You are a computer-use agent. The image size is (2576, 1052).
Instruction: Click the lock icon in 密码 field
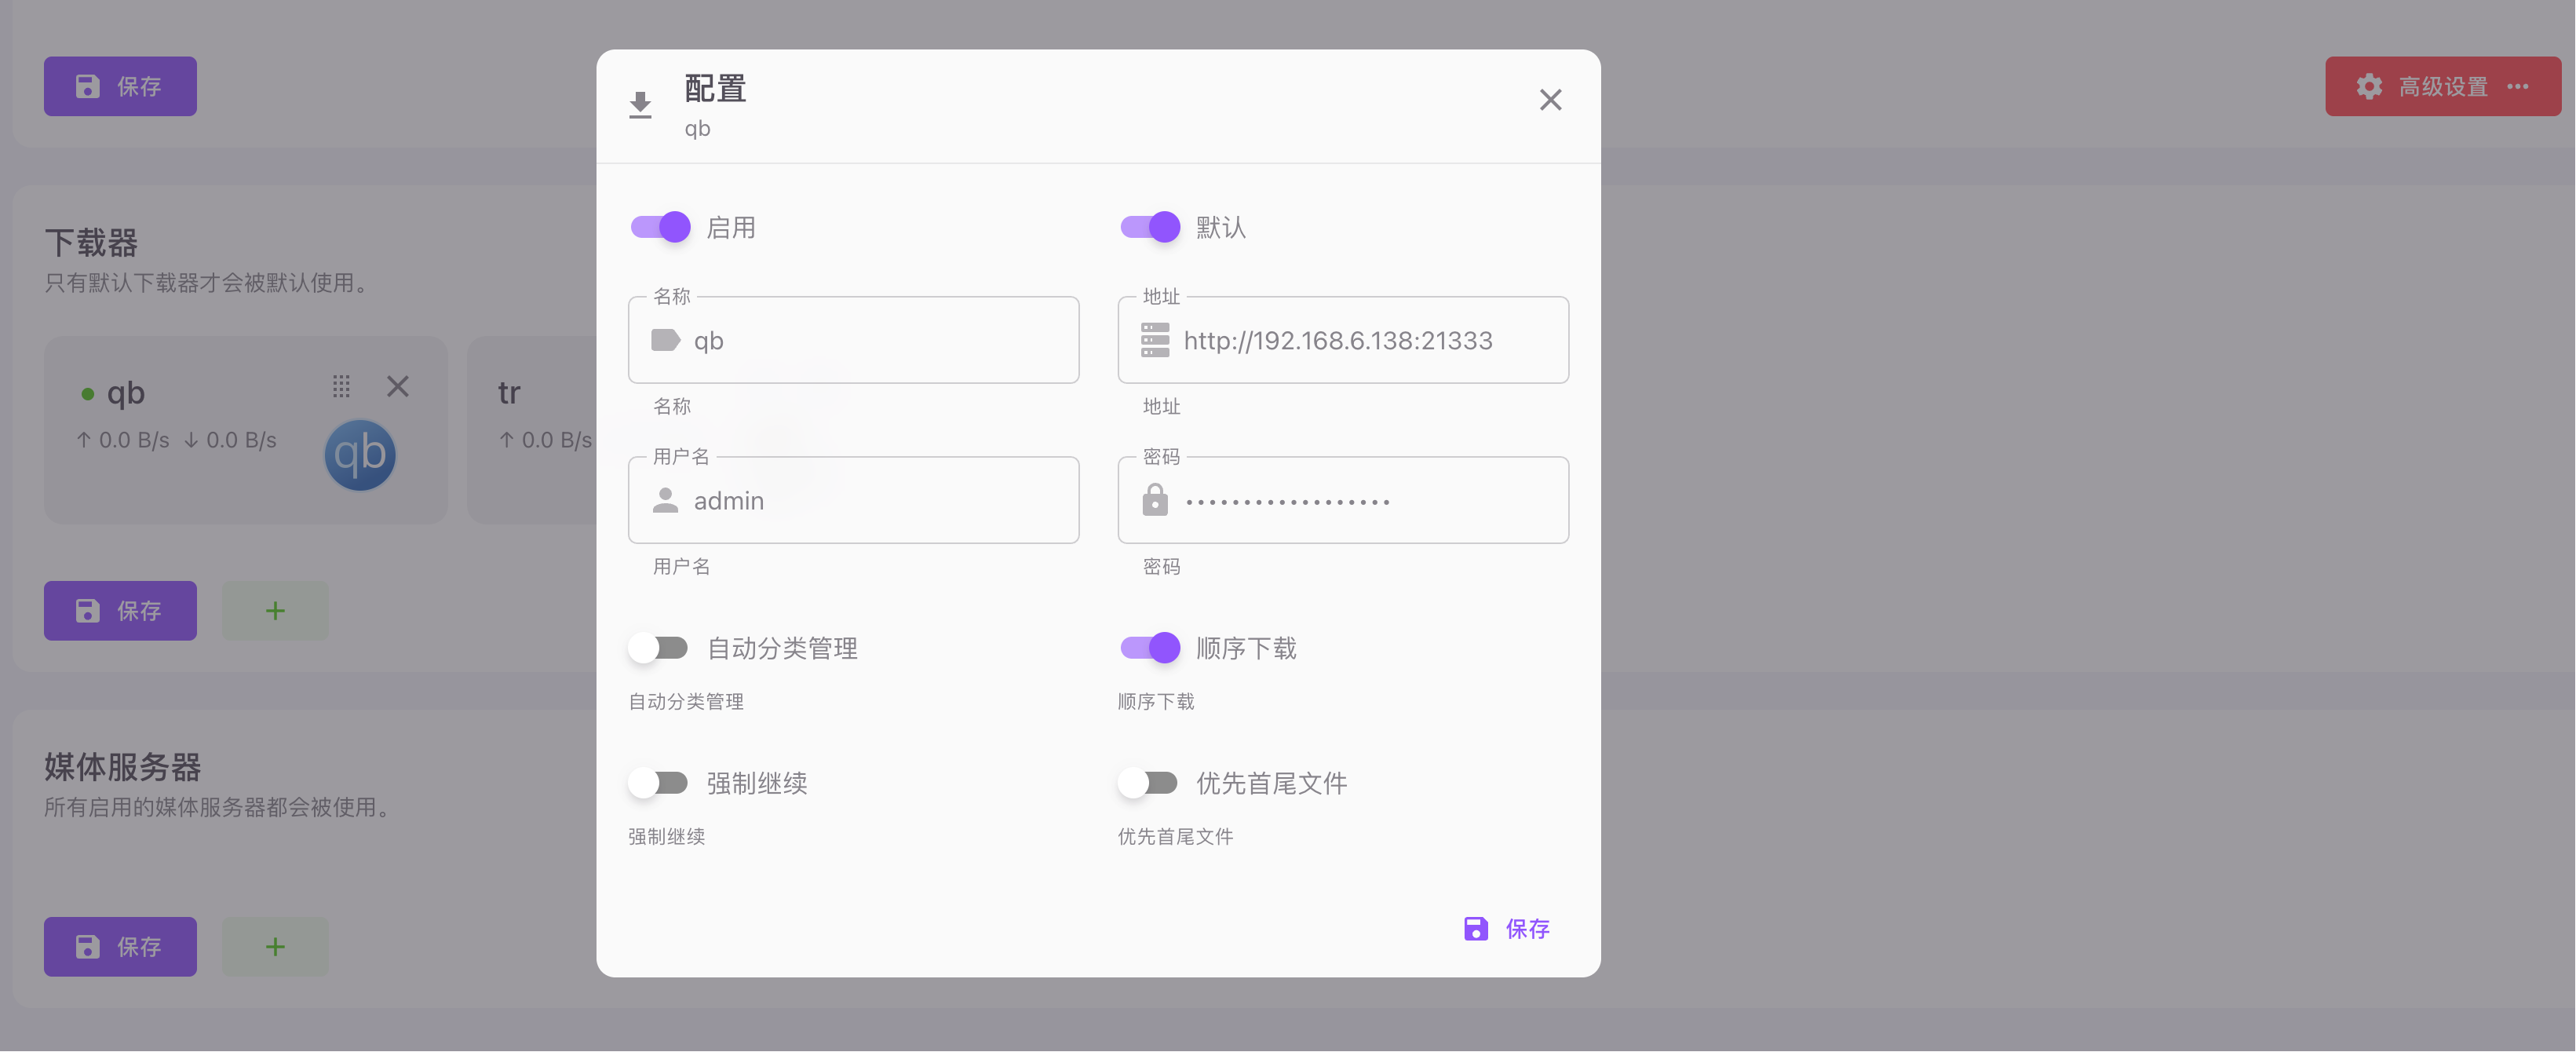(1155, 500)
